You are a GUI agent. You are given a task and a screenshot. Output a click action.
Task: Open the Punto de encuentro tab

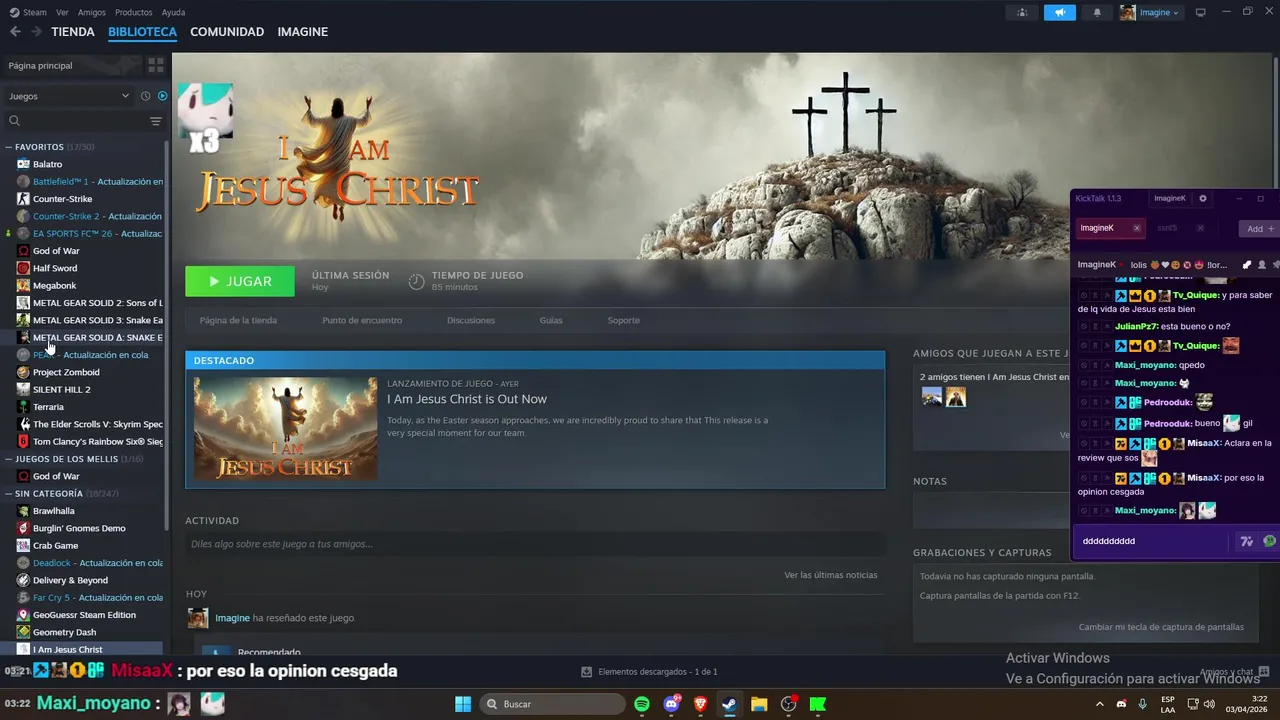[x=362, y=320]
